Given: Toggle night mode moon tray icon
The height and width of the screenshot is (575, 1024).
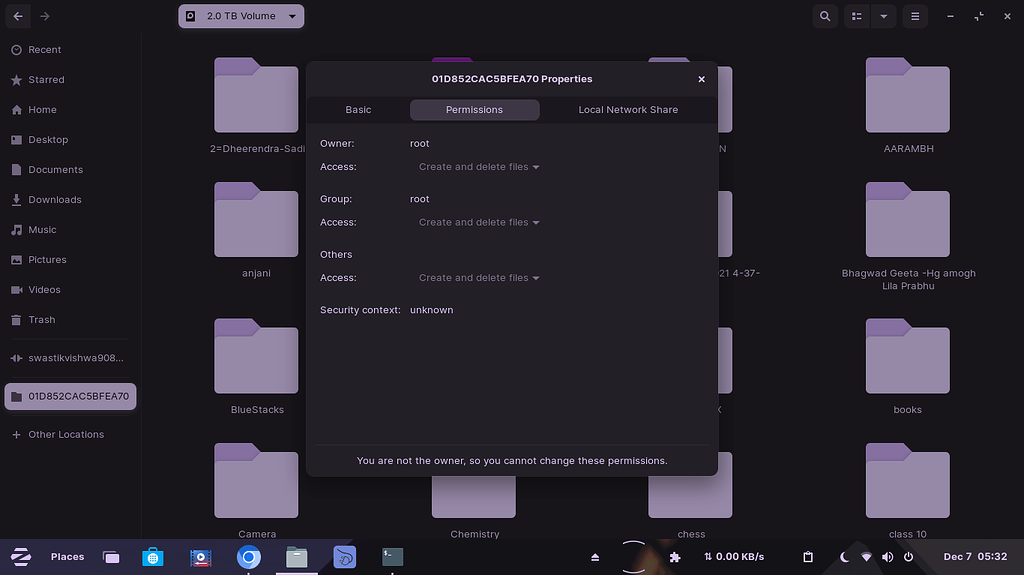Looking at the screenshot, I should click(x=844, y=557).
